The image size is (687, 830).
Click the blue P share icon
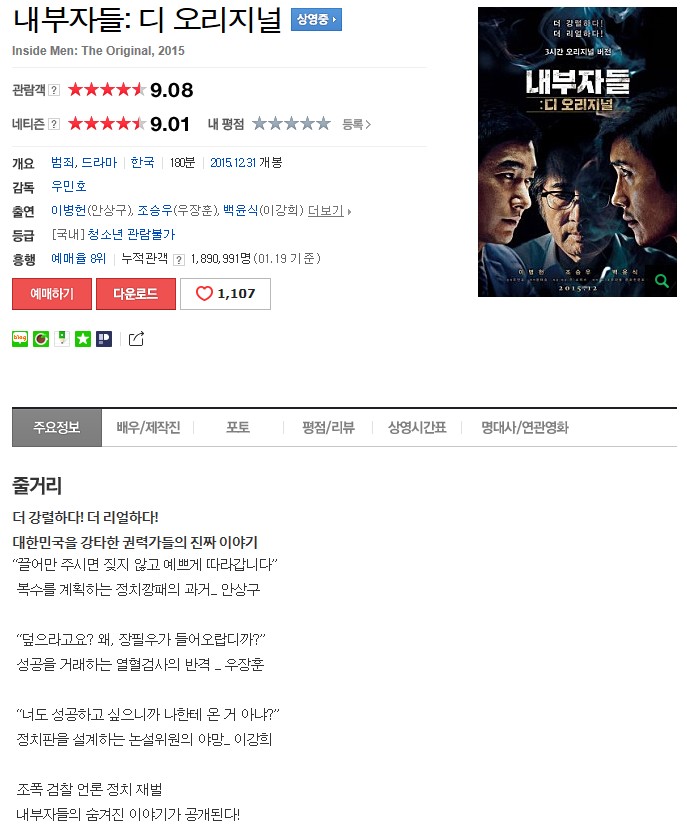click(x=104, y=339)
